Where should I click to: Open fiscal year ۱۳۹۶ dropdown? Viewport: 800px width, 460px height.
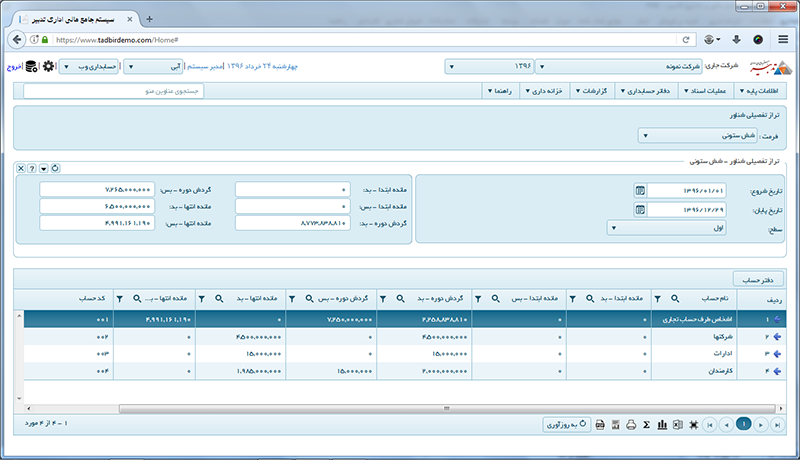[x=490, y=67]
